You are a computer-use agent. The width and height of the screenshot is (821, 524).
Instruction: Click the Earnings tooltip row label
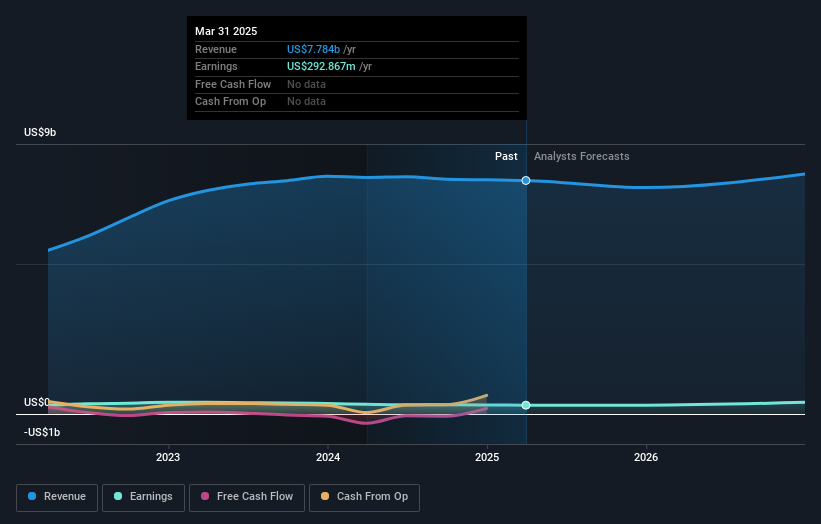click(x=216, y=66)
